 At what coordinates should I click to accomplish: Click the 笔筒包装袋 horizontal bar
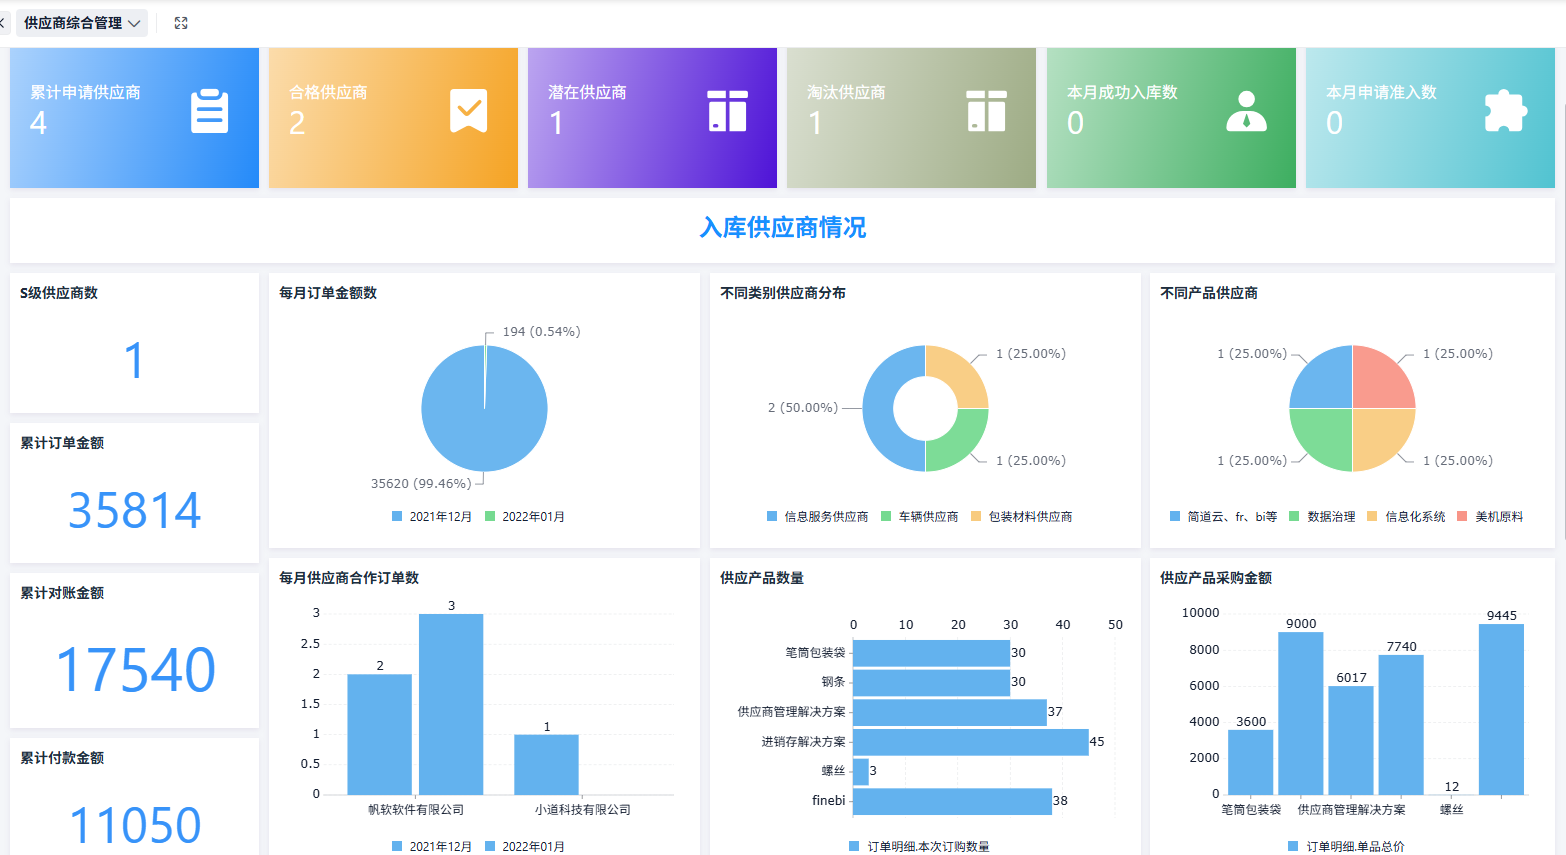click(931, 653)
